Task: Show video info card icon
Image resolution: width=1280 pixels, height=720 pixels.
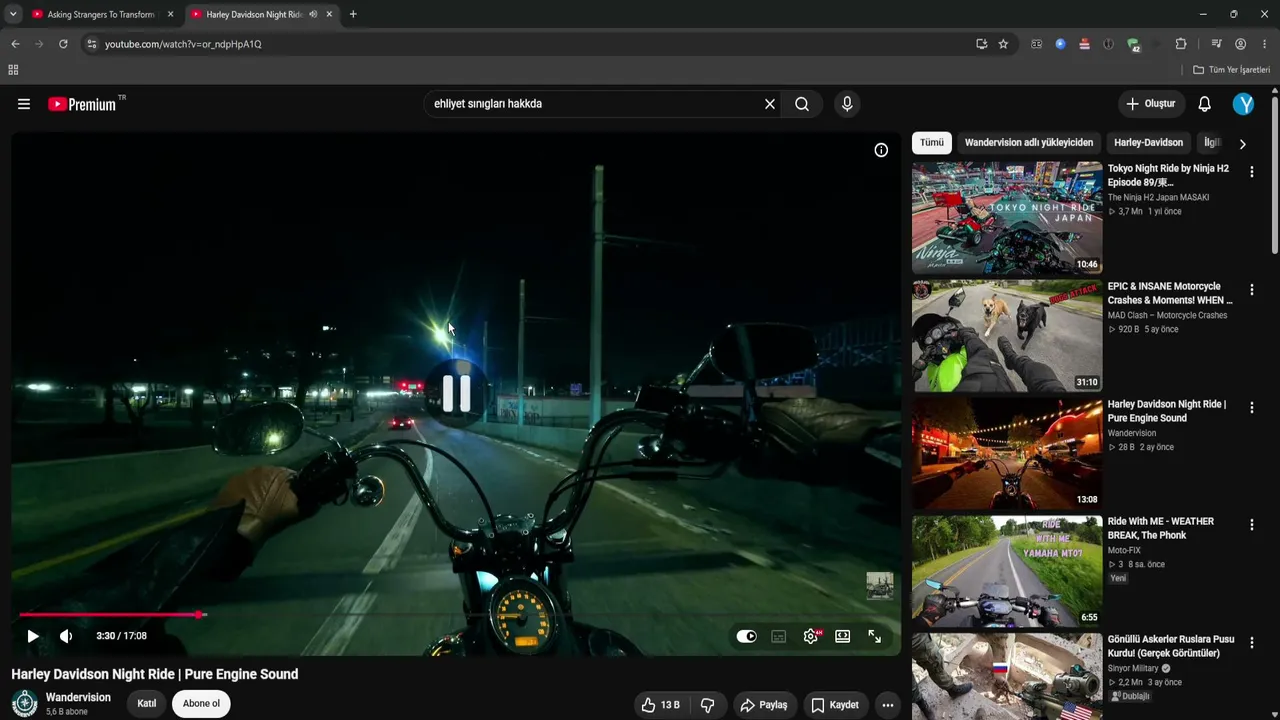Action: (x=881, y=150)
